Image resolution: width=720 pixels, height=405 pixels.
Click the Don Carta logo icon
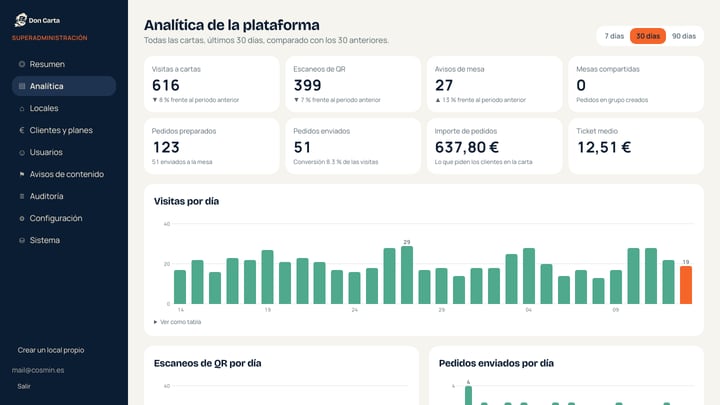point(21,20)
